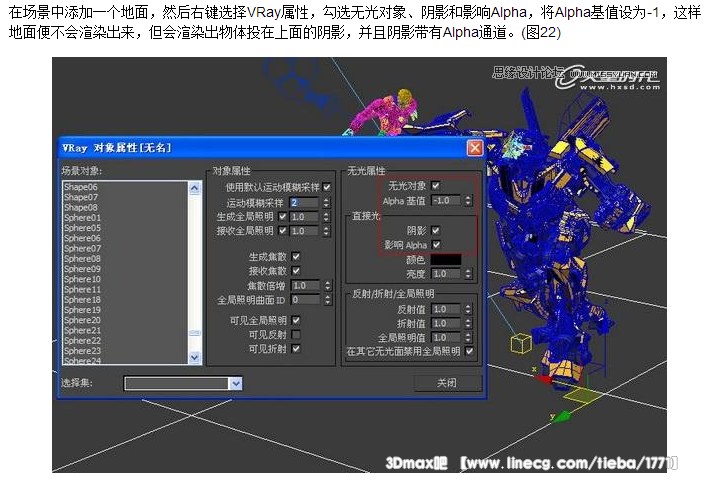Screen dimensions: 707x480
Task: Click the 全局照明值 spinner arrows
Action: coord(468,337)
